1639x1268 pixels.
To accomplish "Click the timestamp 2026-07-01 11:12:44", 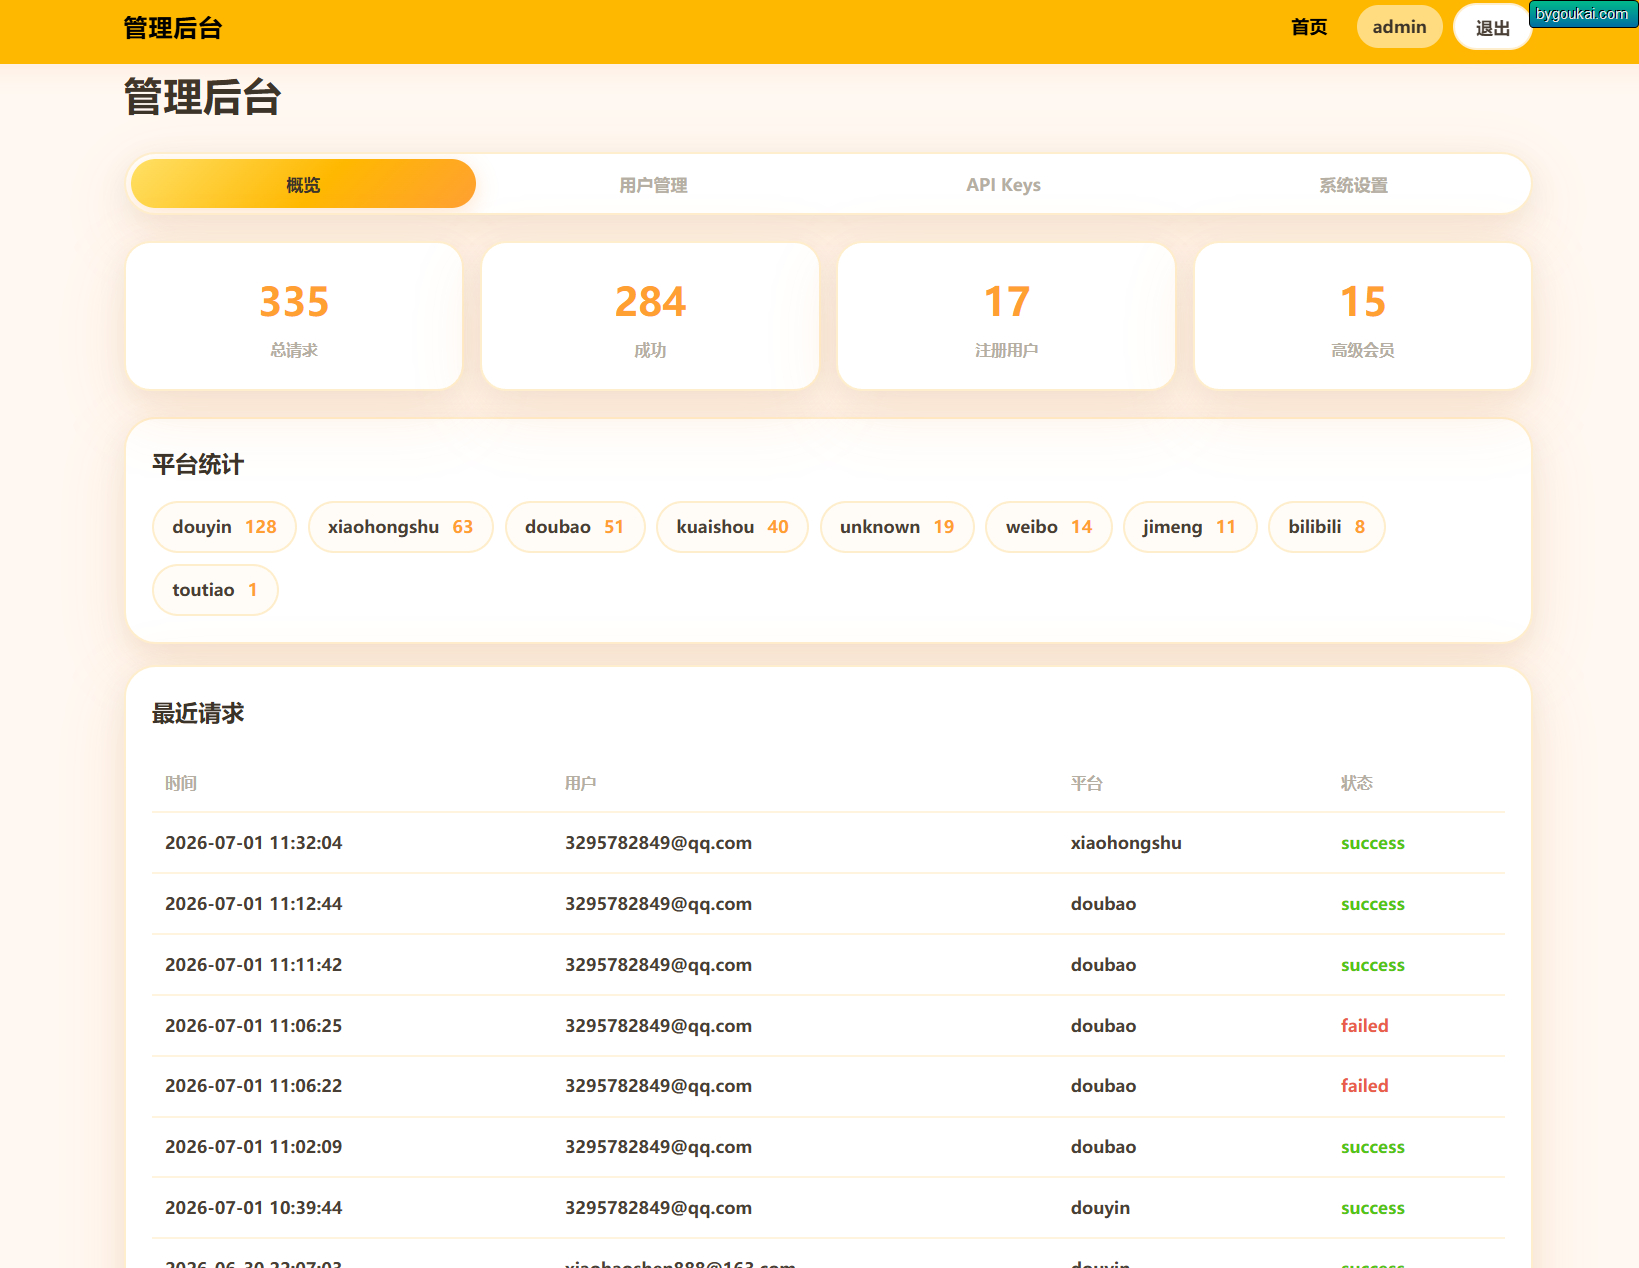I will (x=253, y=904).
